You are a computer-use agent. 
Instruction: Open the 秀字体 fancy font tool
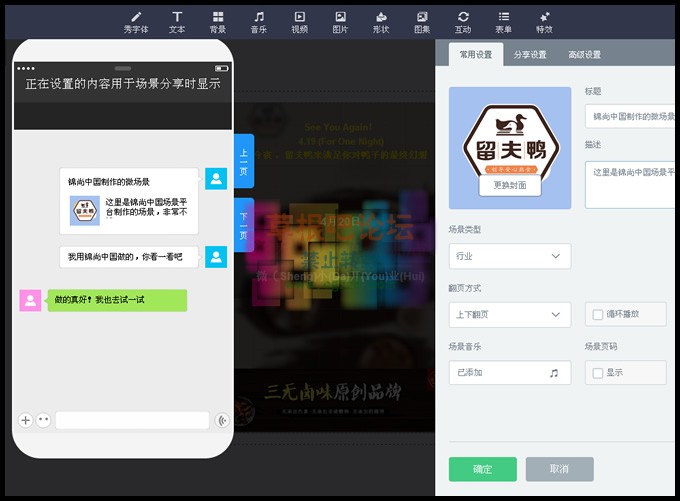coord(136,23)
